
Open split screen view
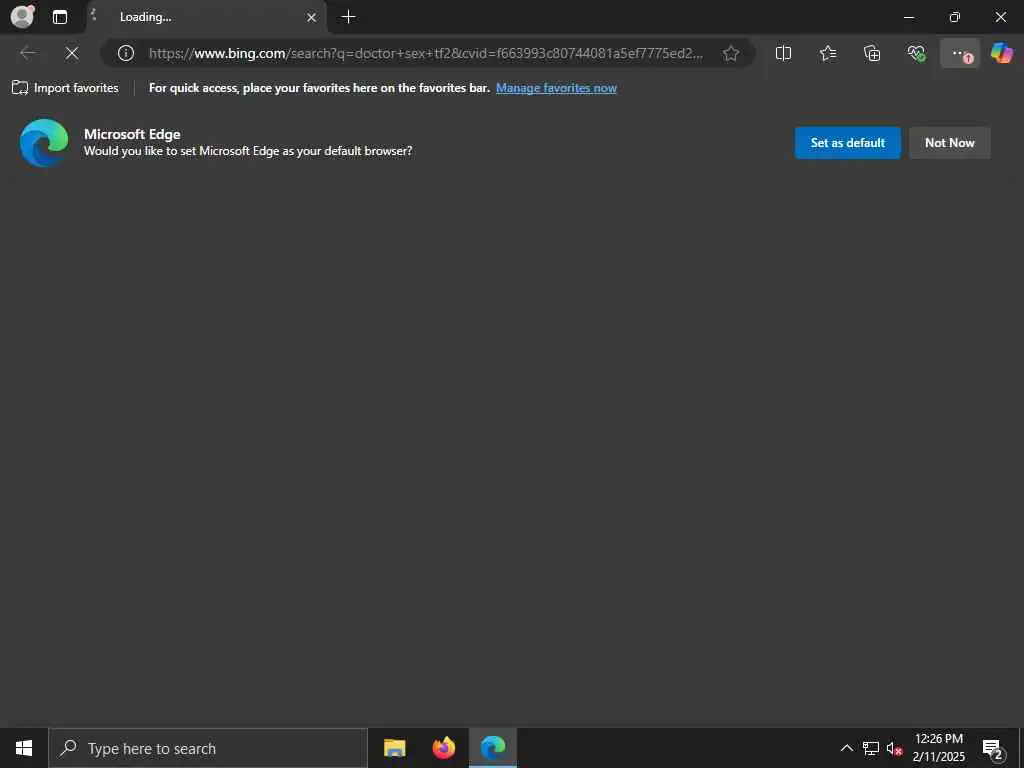[783, 53]
